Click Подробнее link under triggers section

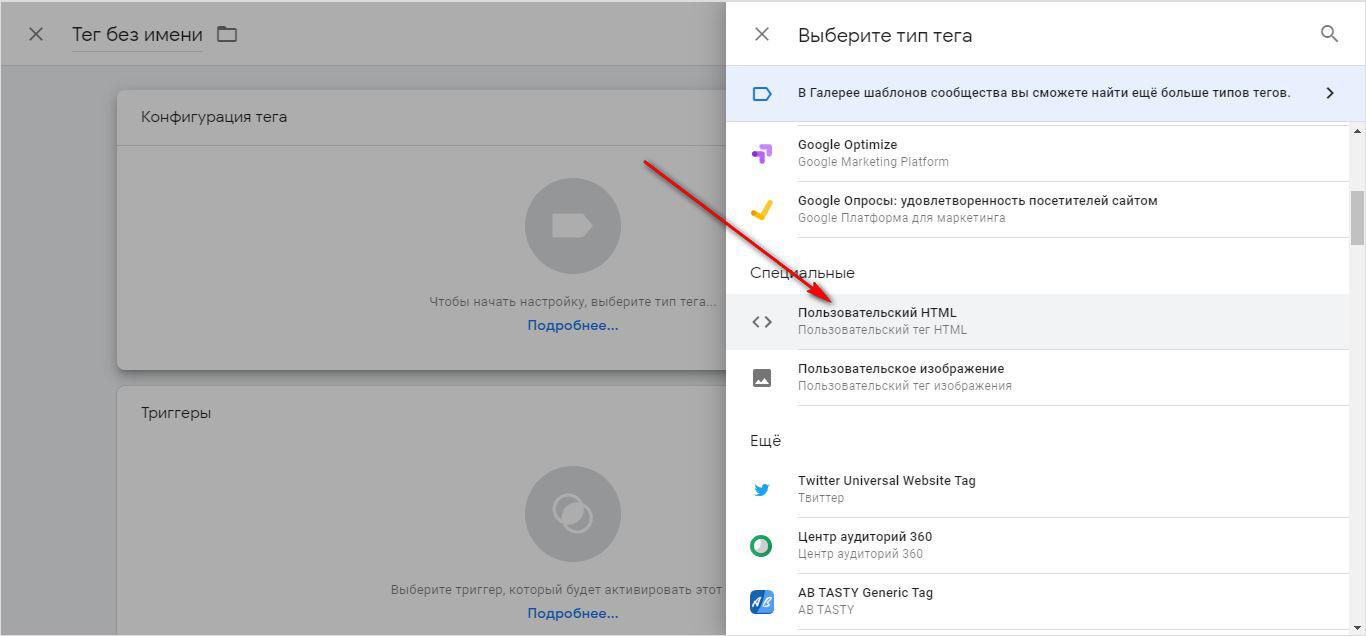[x=572, y=614]
